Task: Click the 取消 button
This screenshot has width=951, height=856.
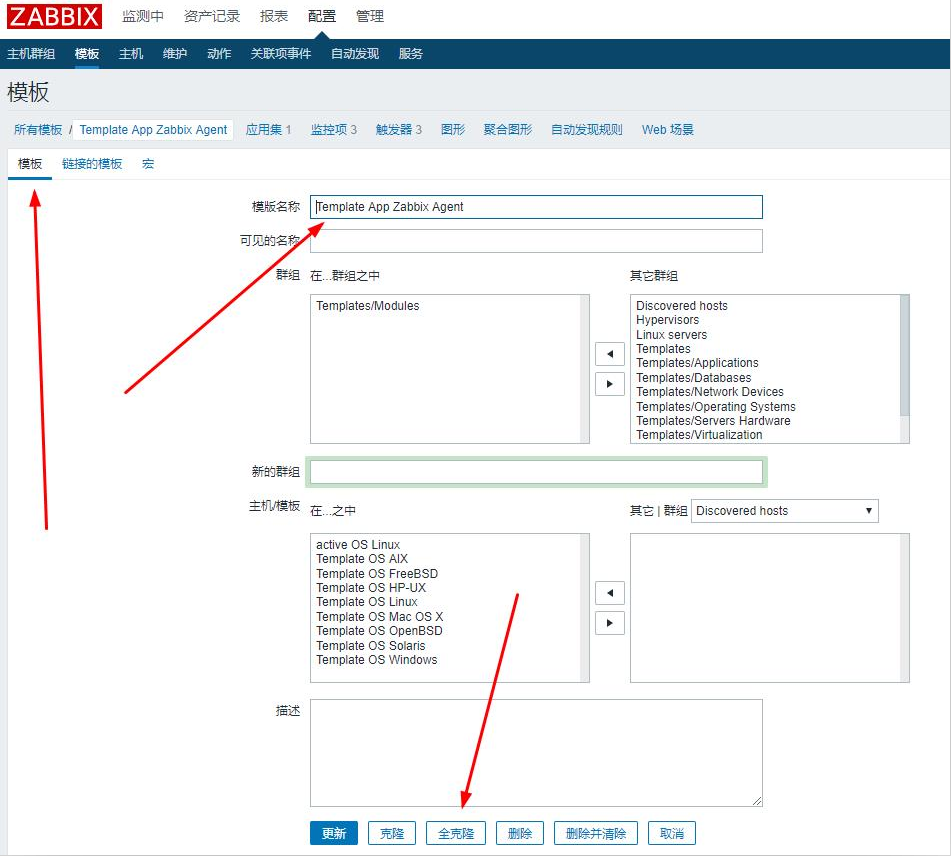Action: tap(671, 834)
